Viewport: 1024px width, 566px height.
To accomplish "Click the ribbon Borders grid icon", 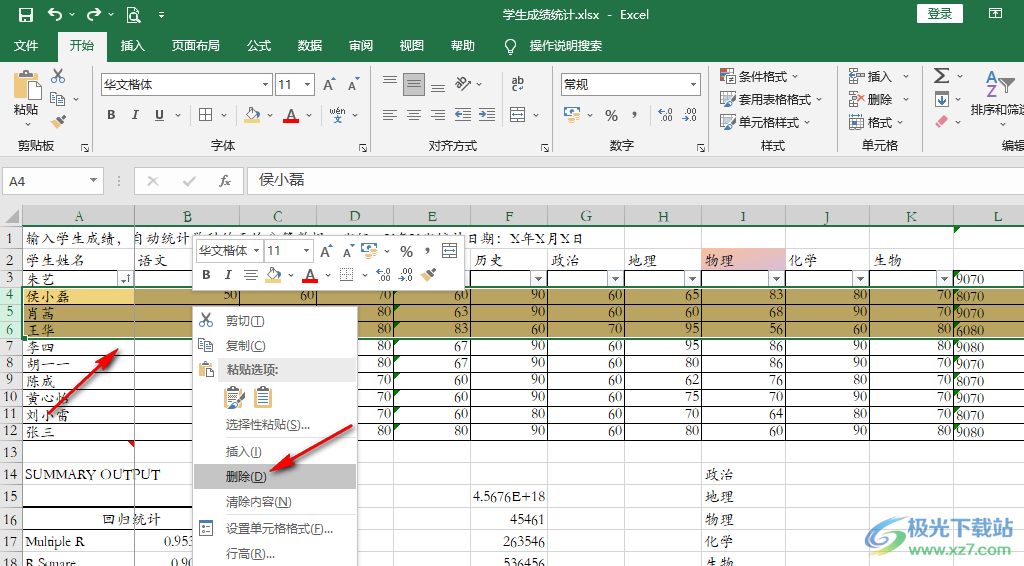I will pyautogui.click(x=204, y=115).
